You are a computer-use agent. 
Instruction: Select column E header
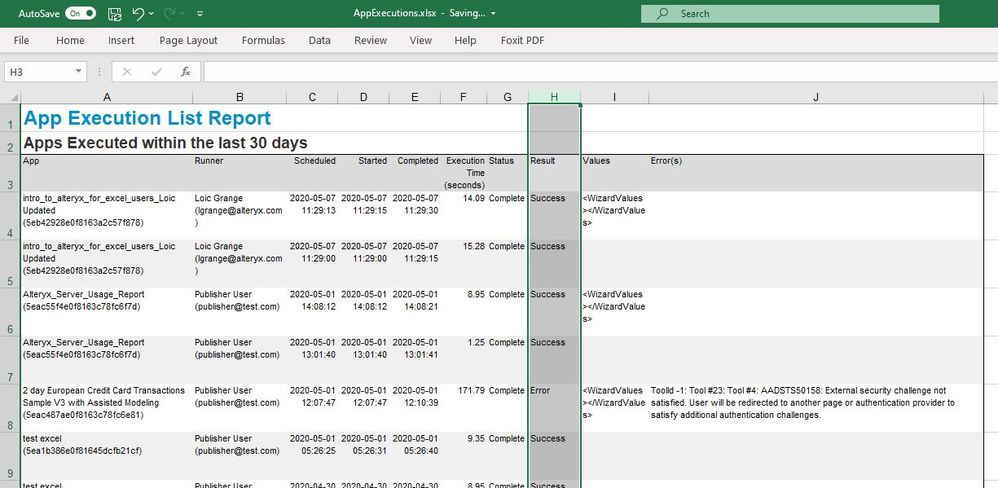coord(414,97)
